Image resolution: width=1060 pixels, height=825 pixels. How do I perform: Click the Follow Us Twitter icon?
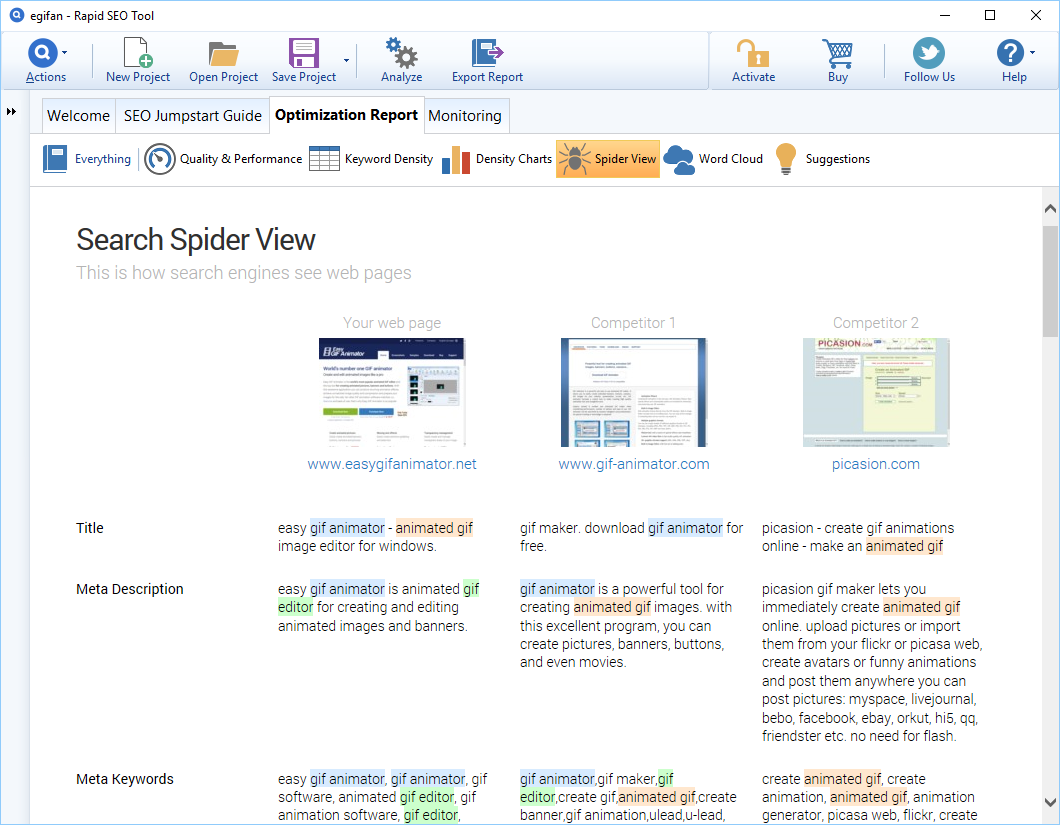click(929, 54)
